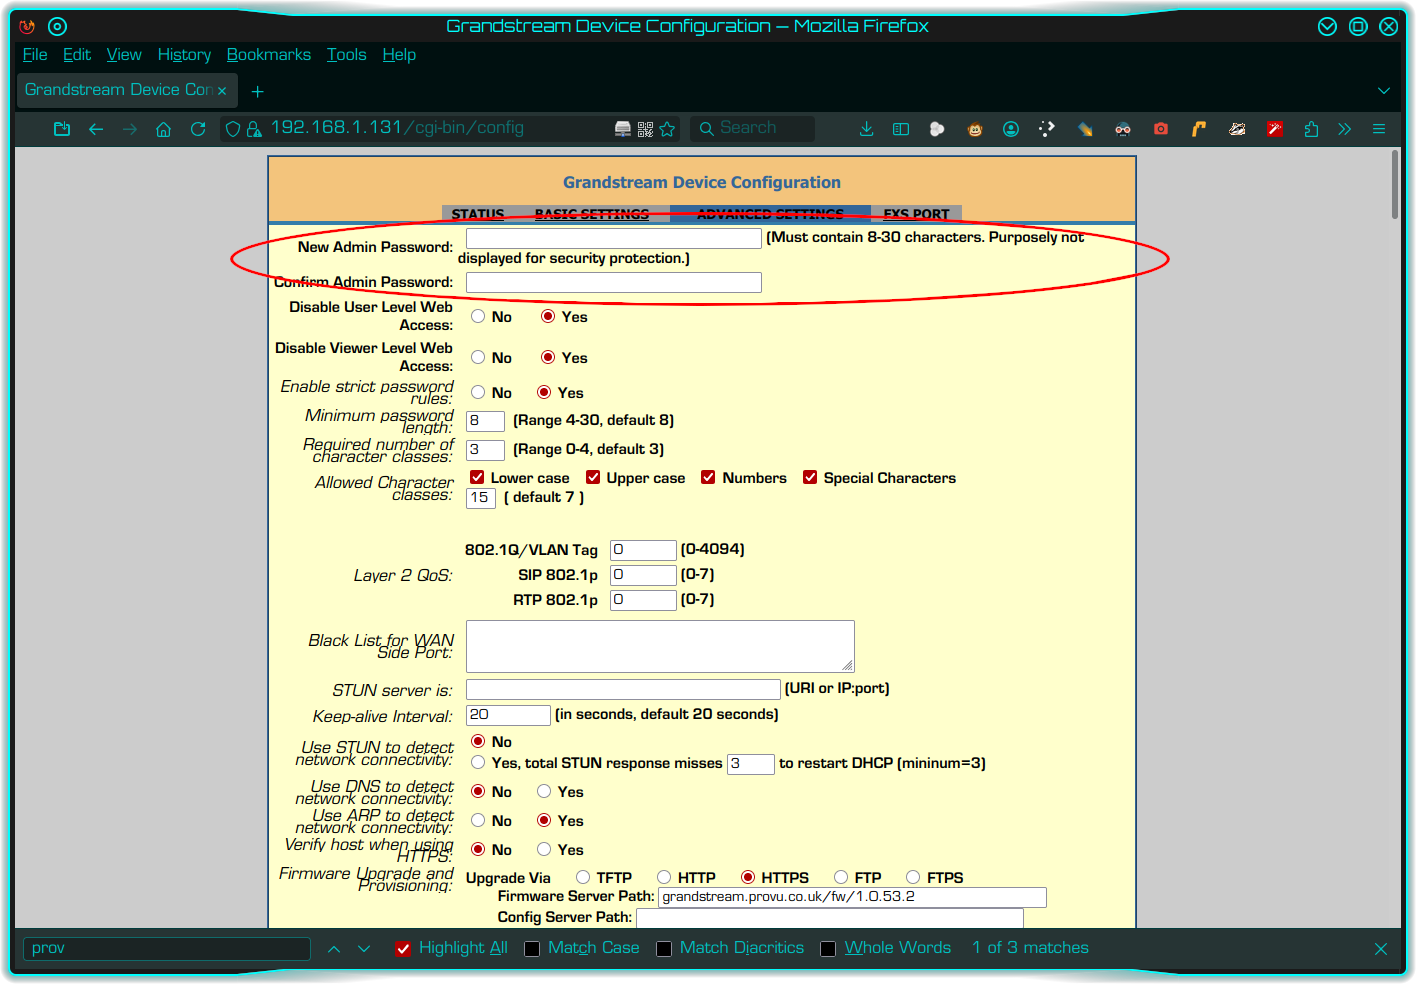Toggle the Highlight All checkbox
The image size is (1416, 984).
pos(403,949)
